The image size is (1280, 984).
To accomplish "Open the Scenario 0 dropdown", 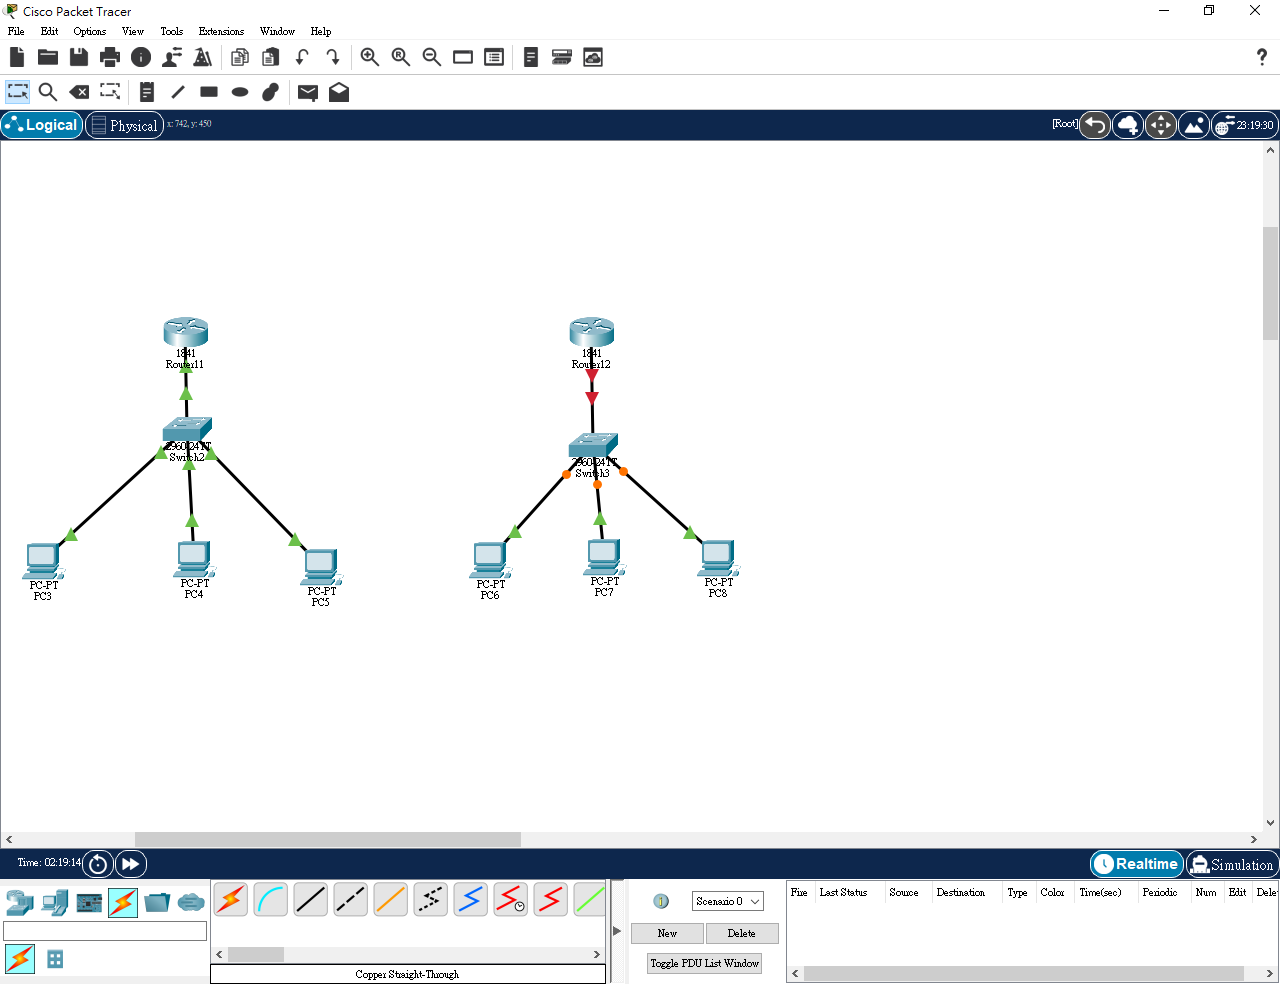I will click(x=727, y=901).
